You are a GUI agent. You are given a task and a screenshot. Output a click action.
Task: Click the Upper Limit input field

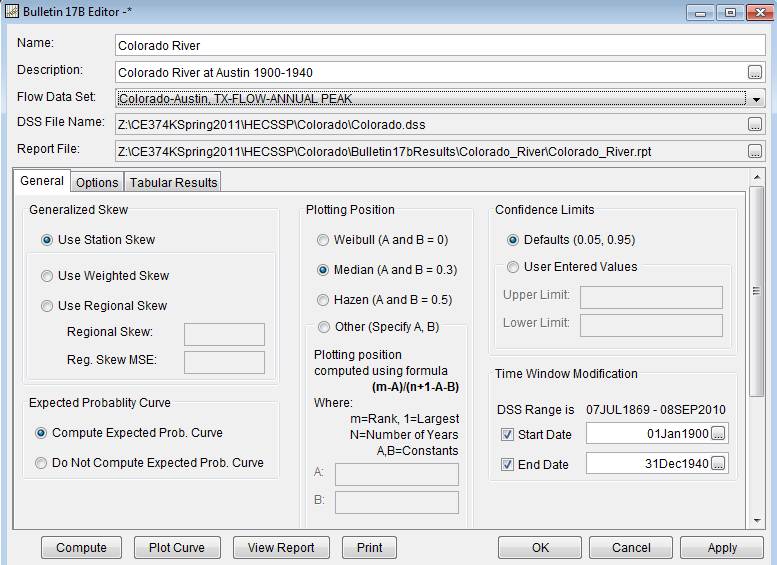(651, 297)
